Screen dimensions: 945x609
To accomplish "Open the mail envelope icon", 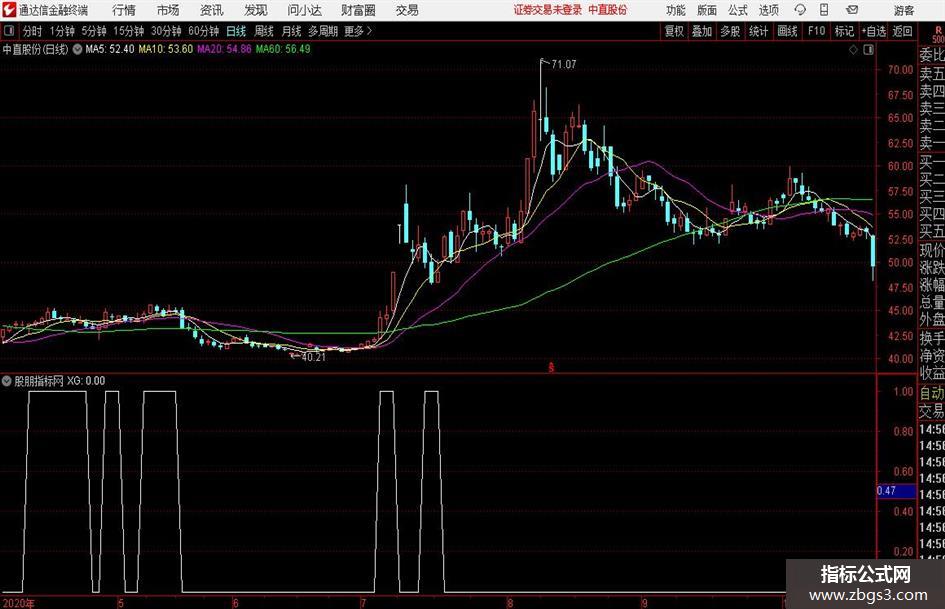I will (x=852, y=10).
